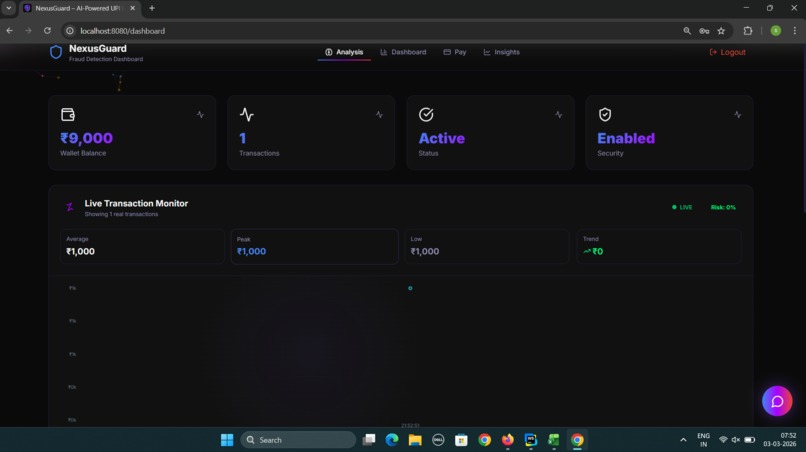Open the tab search dropdown arrow

pos(9,8)
